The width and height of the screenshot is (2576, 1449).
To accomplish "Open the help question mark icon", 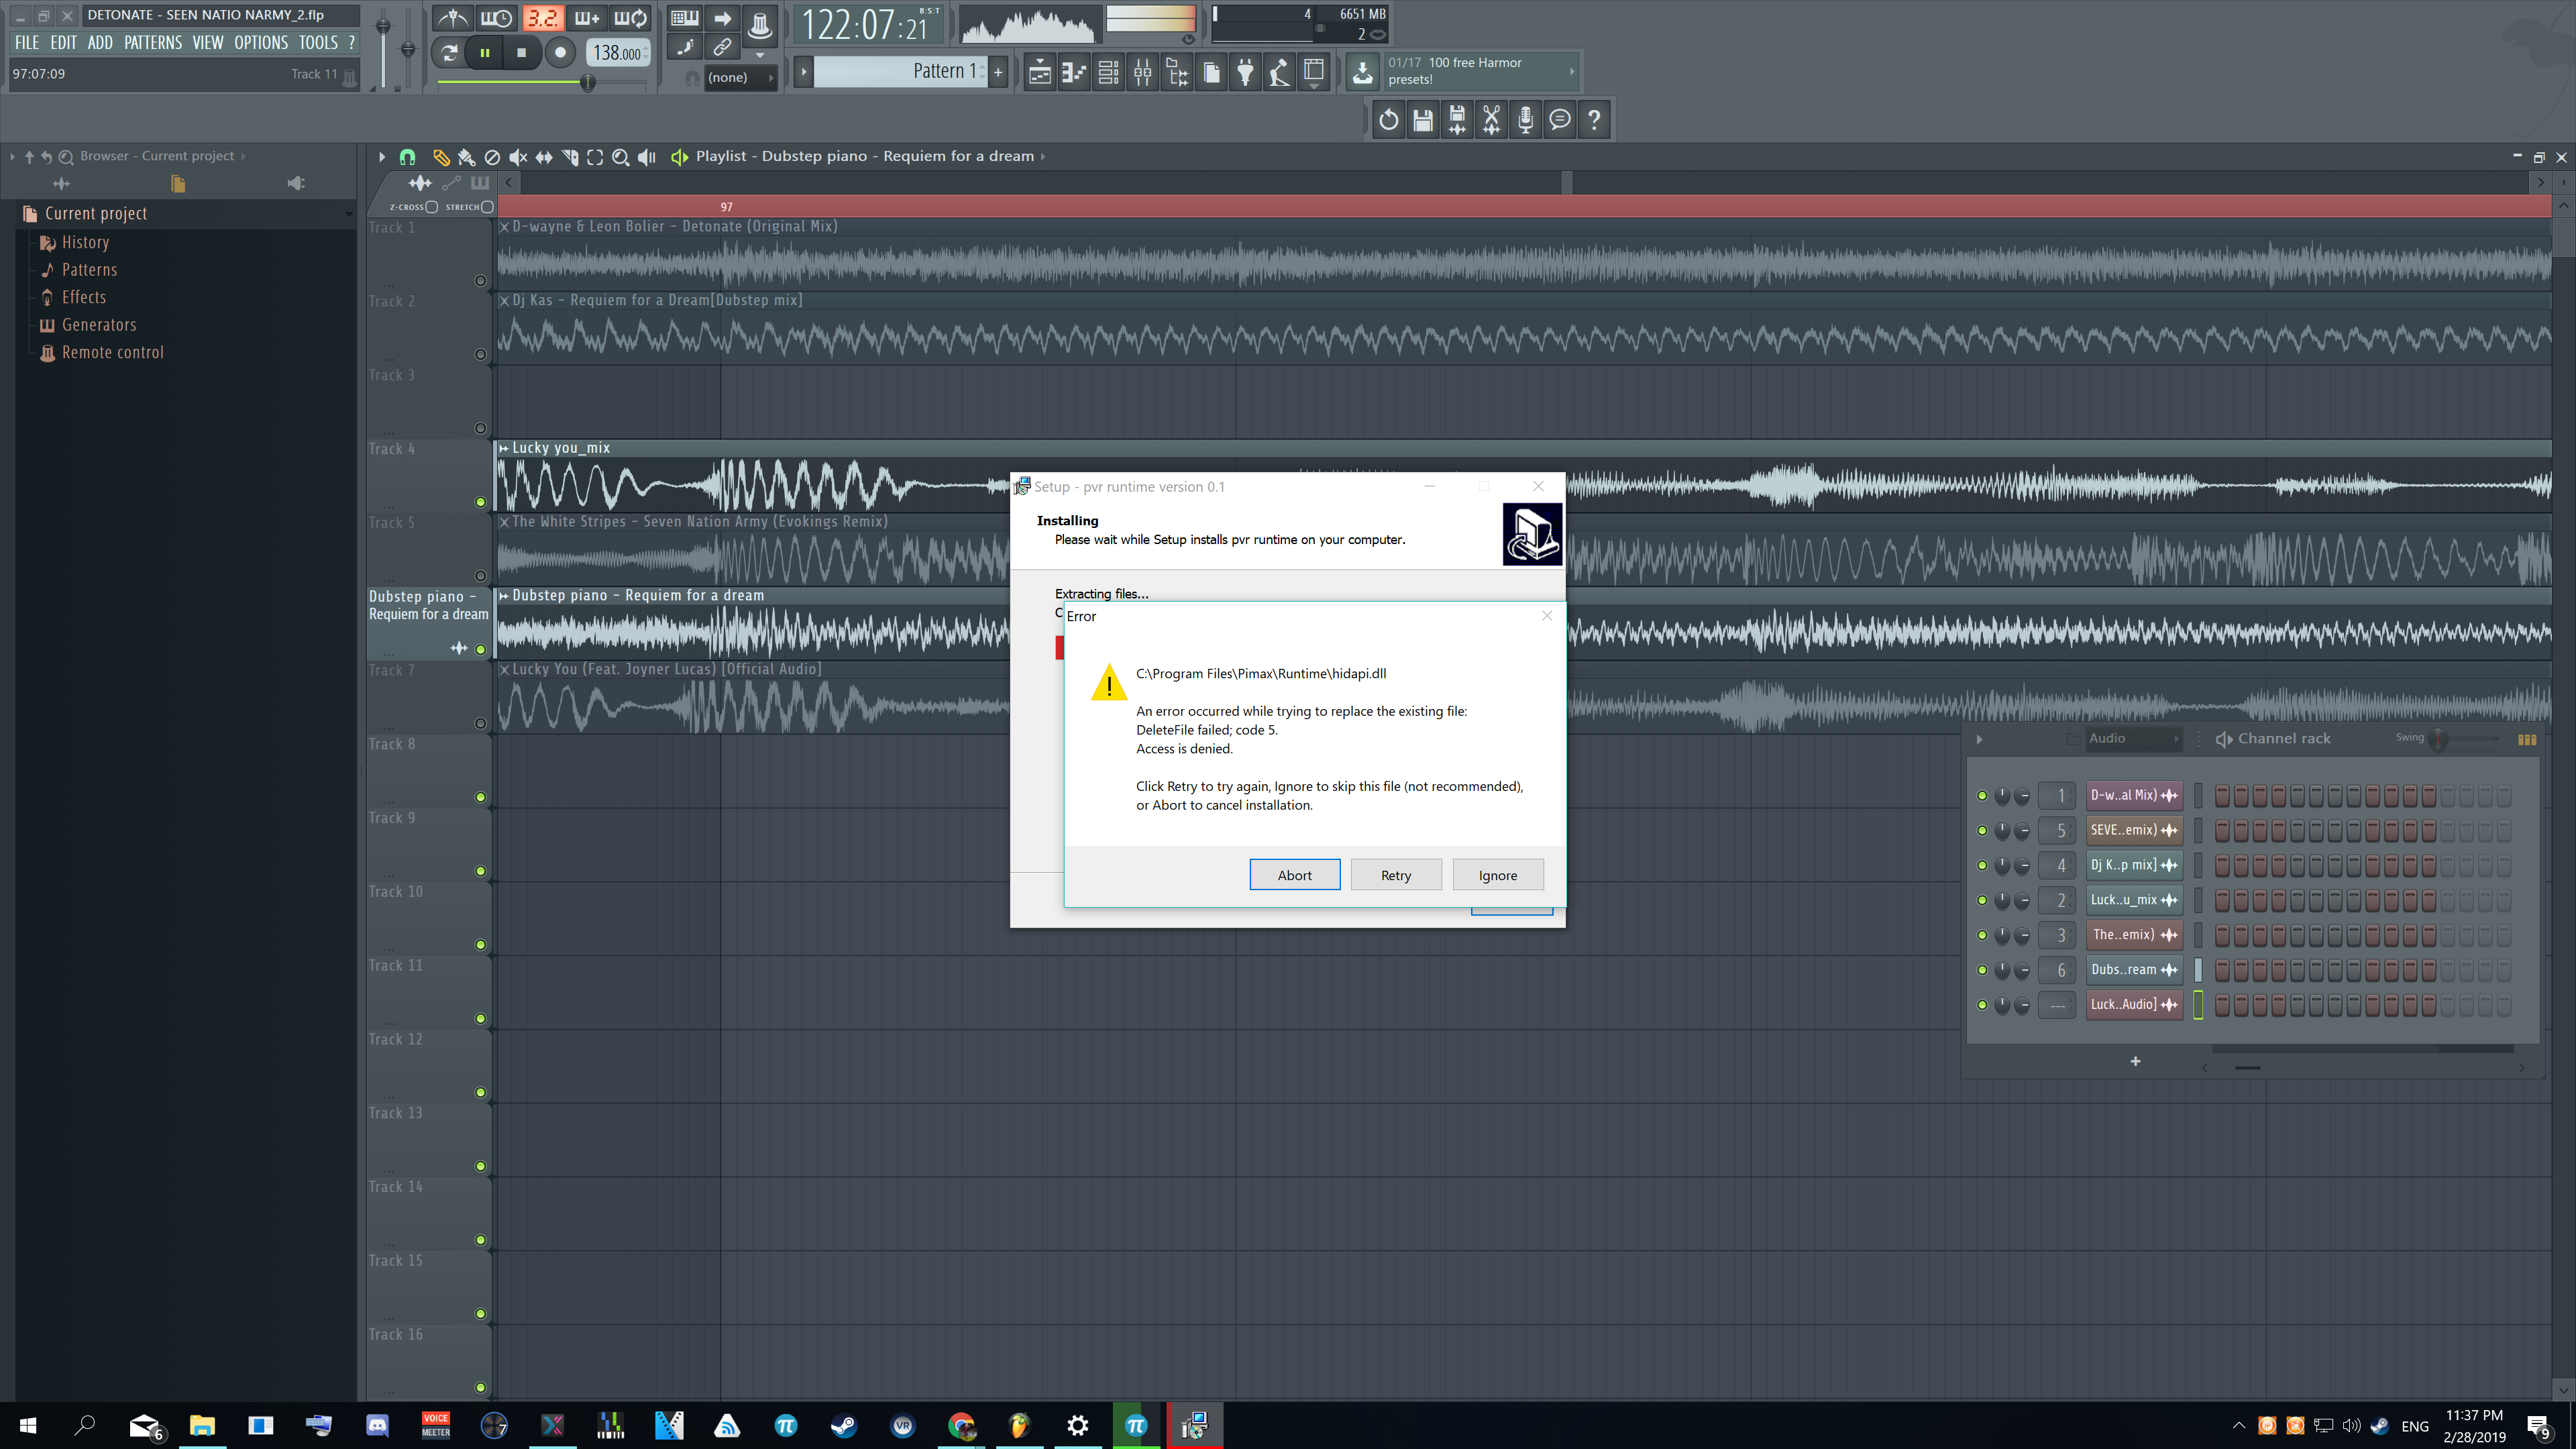I will (x=1594, y=120).
